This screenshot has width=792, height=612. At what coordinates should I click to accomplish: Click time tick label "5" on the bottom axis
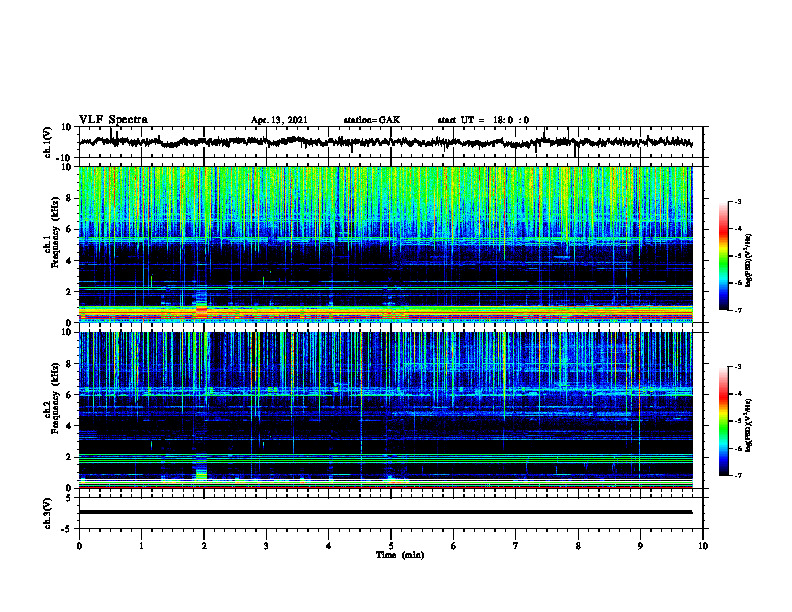tap(391, 546)
